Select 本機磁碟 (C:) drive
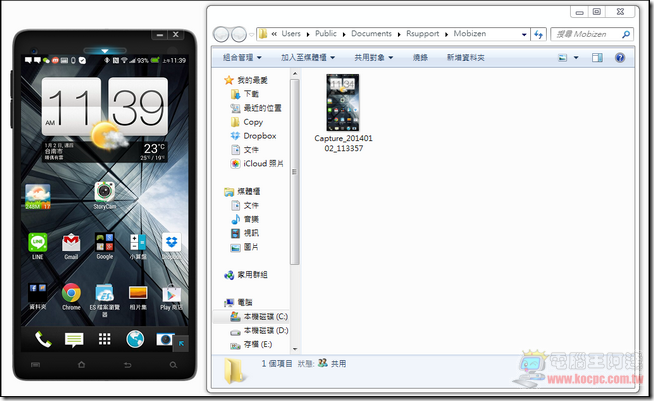This screenshot has width=654, height=401. (259, 317)
